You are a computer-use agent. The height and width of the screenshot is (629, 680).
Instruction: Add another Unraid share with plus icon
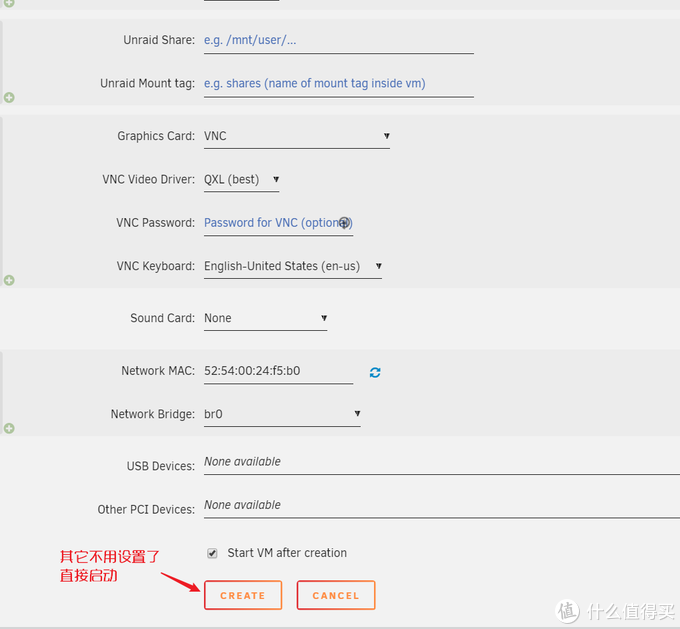(9, 98)
